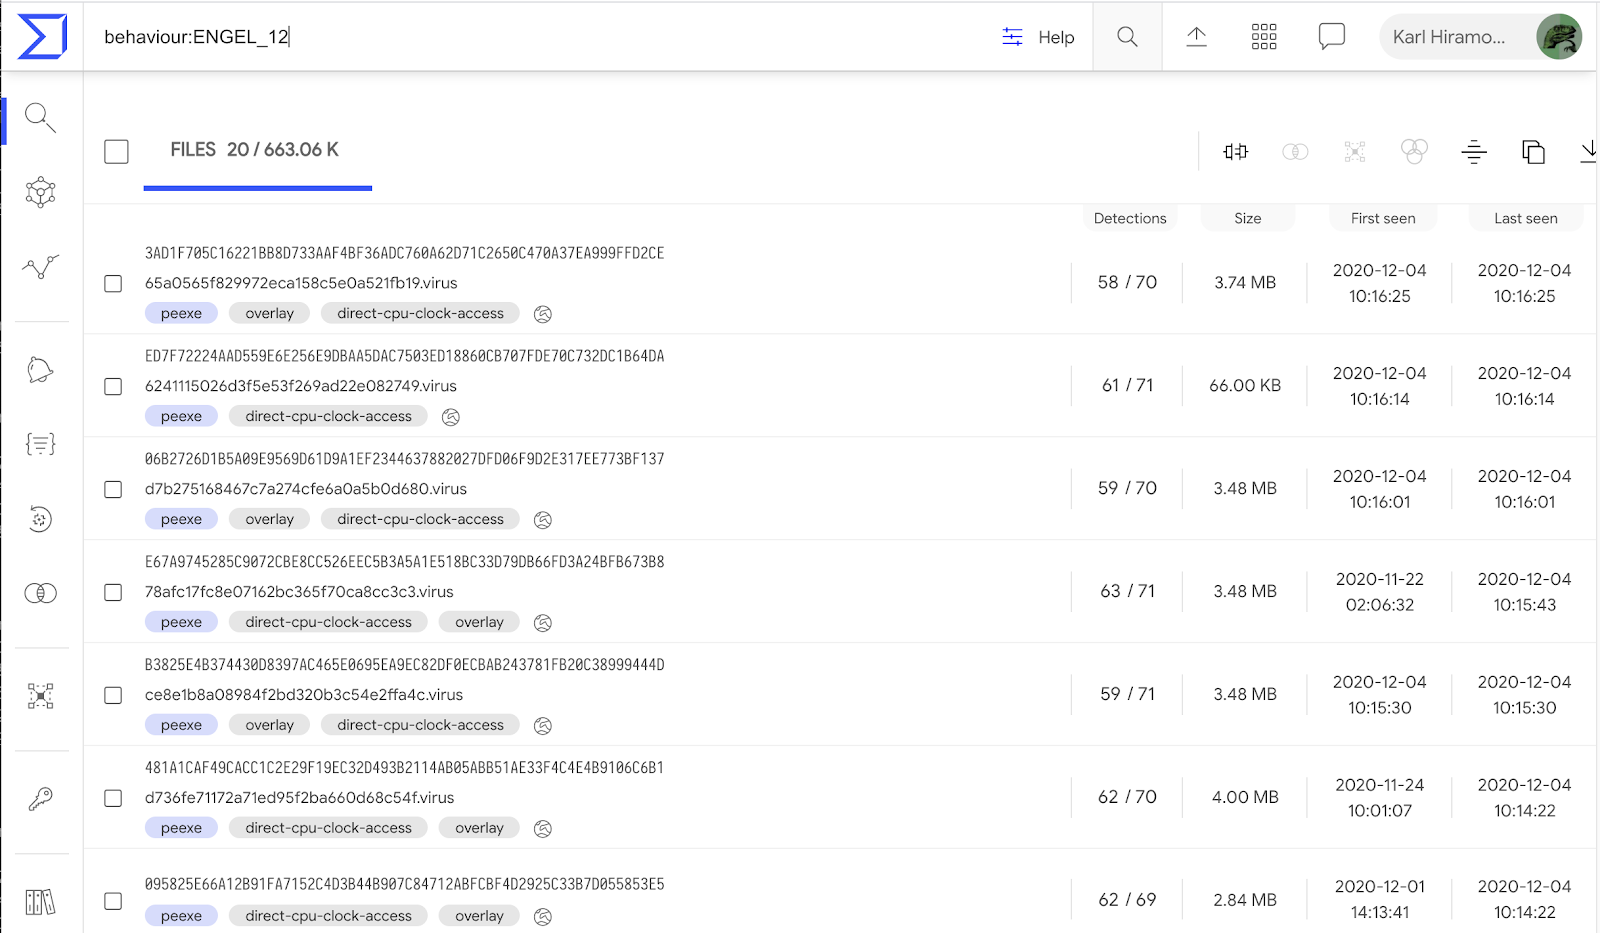This screenshot has height=933, width=1600.
Task: Open the notifications bell in sidebar
Action: point(40,370)
